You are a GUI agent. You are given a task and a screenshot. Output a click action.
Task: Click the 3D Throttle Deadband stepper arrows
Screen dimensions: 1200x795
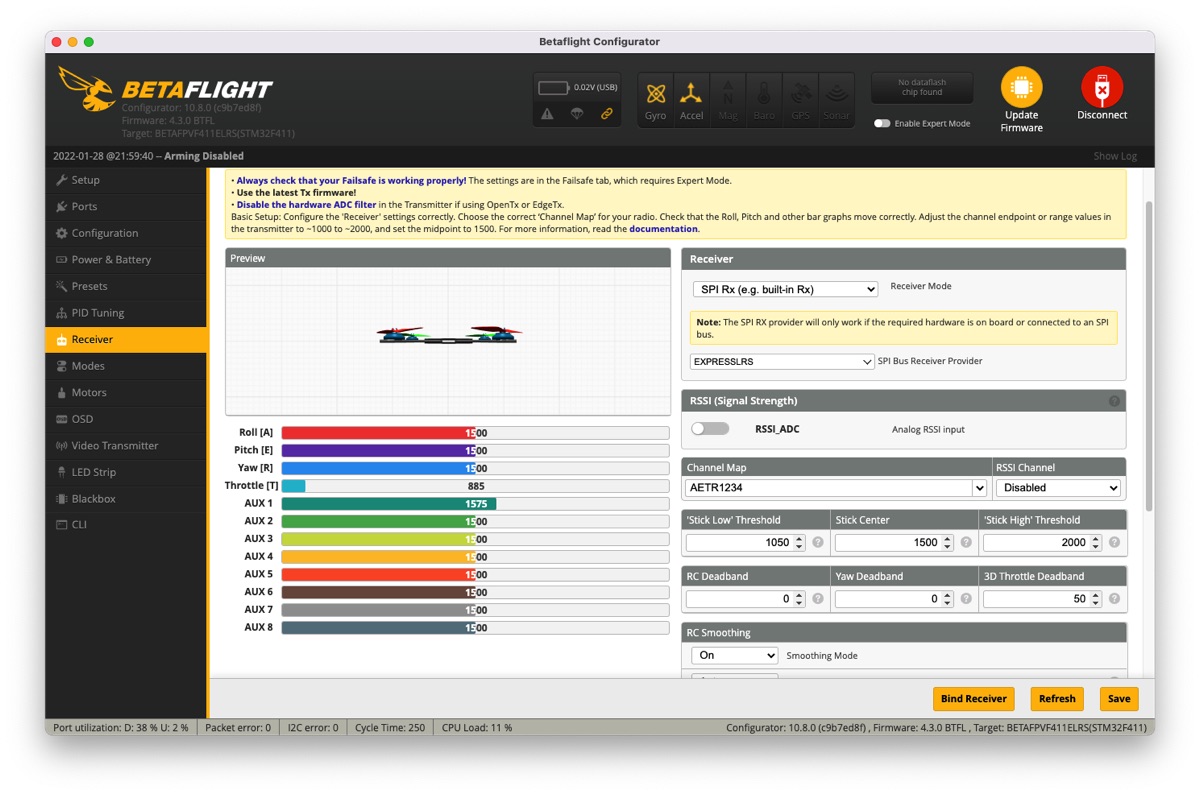[1096, 599]
